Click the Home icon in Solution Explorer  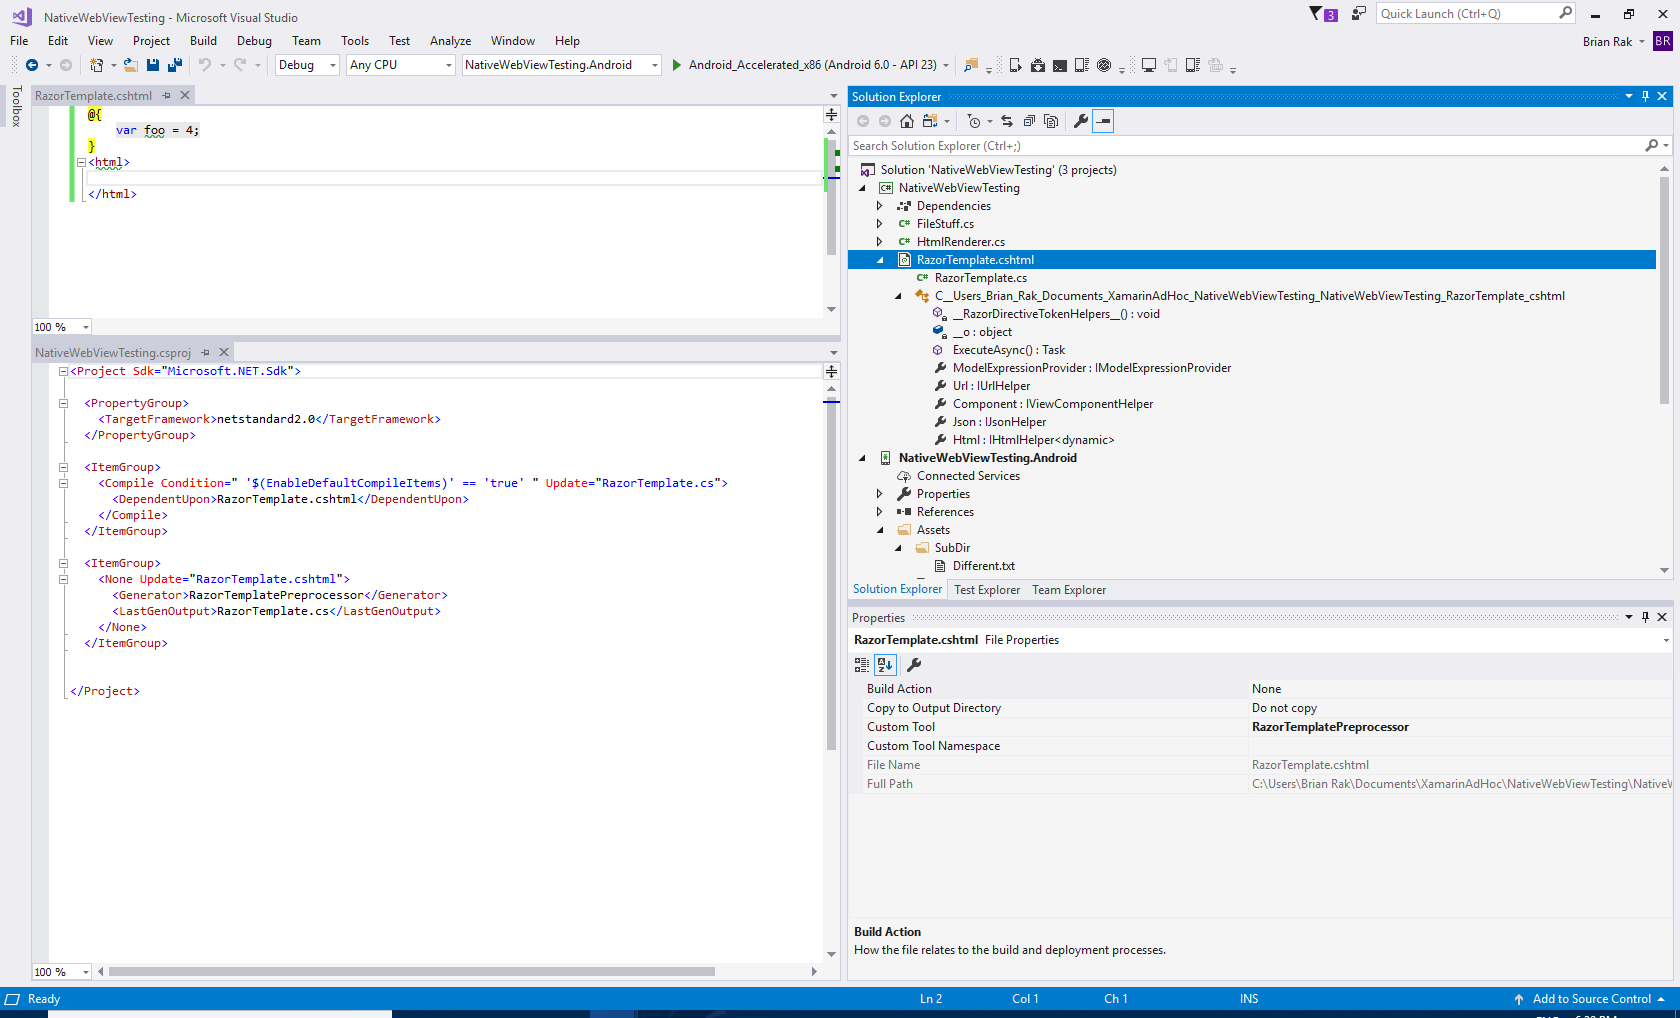[907, 121]
